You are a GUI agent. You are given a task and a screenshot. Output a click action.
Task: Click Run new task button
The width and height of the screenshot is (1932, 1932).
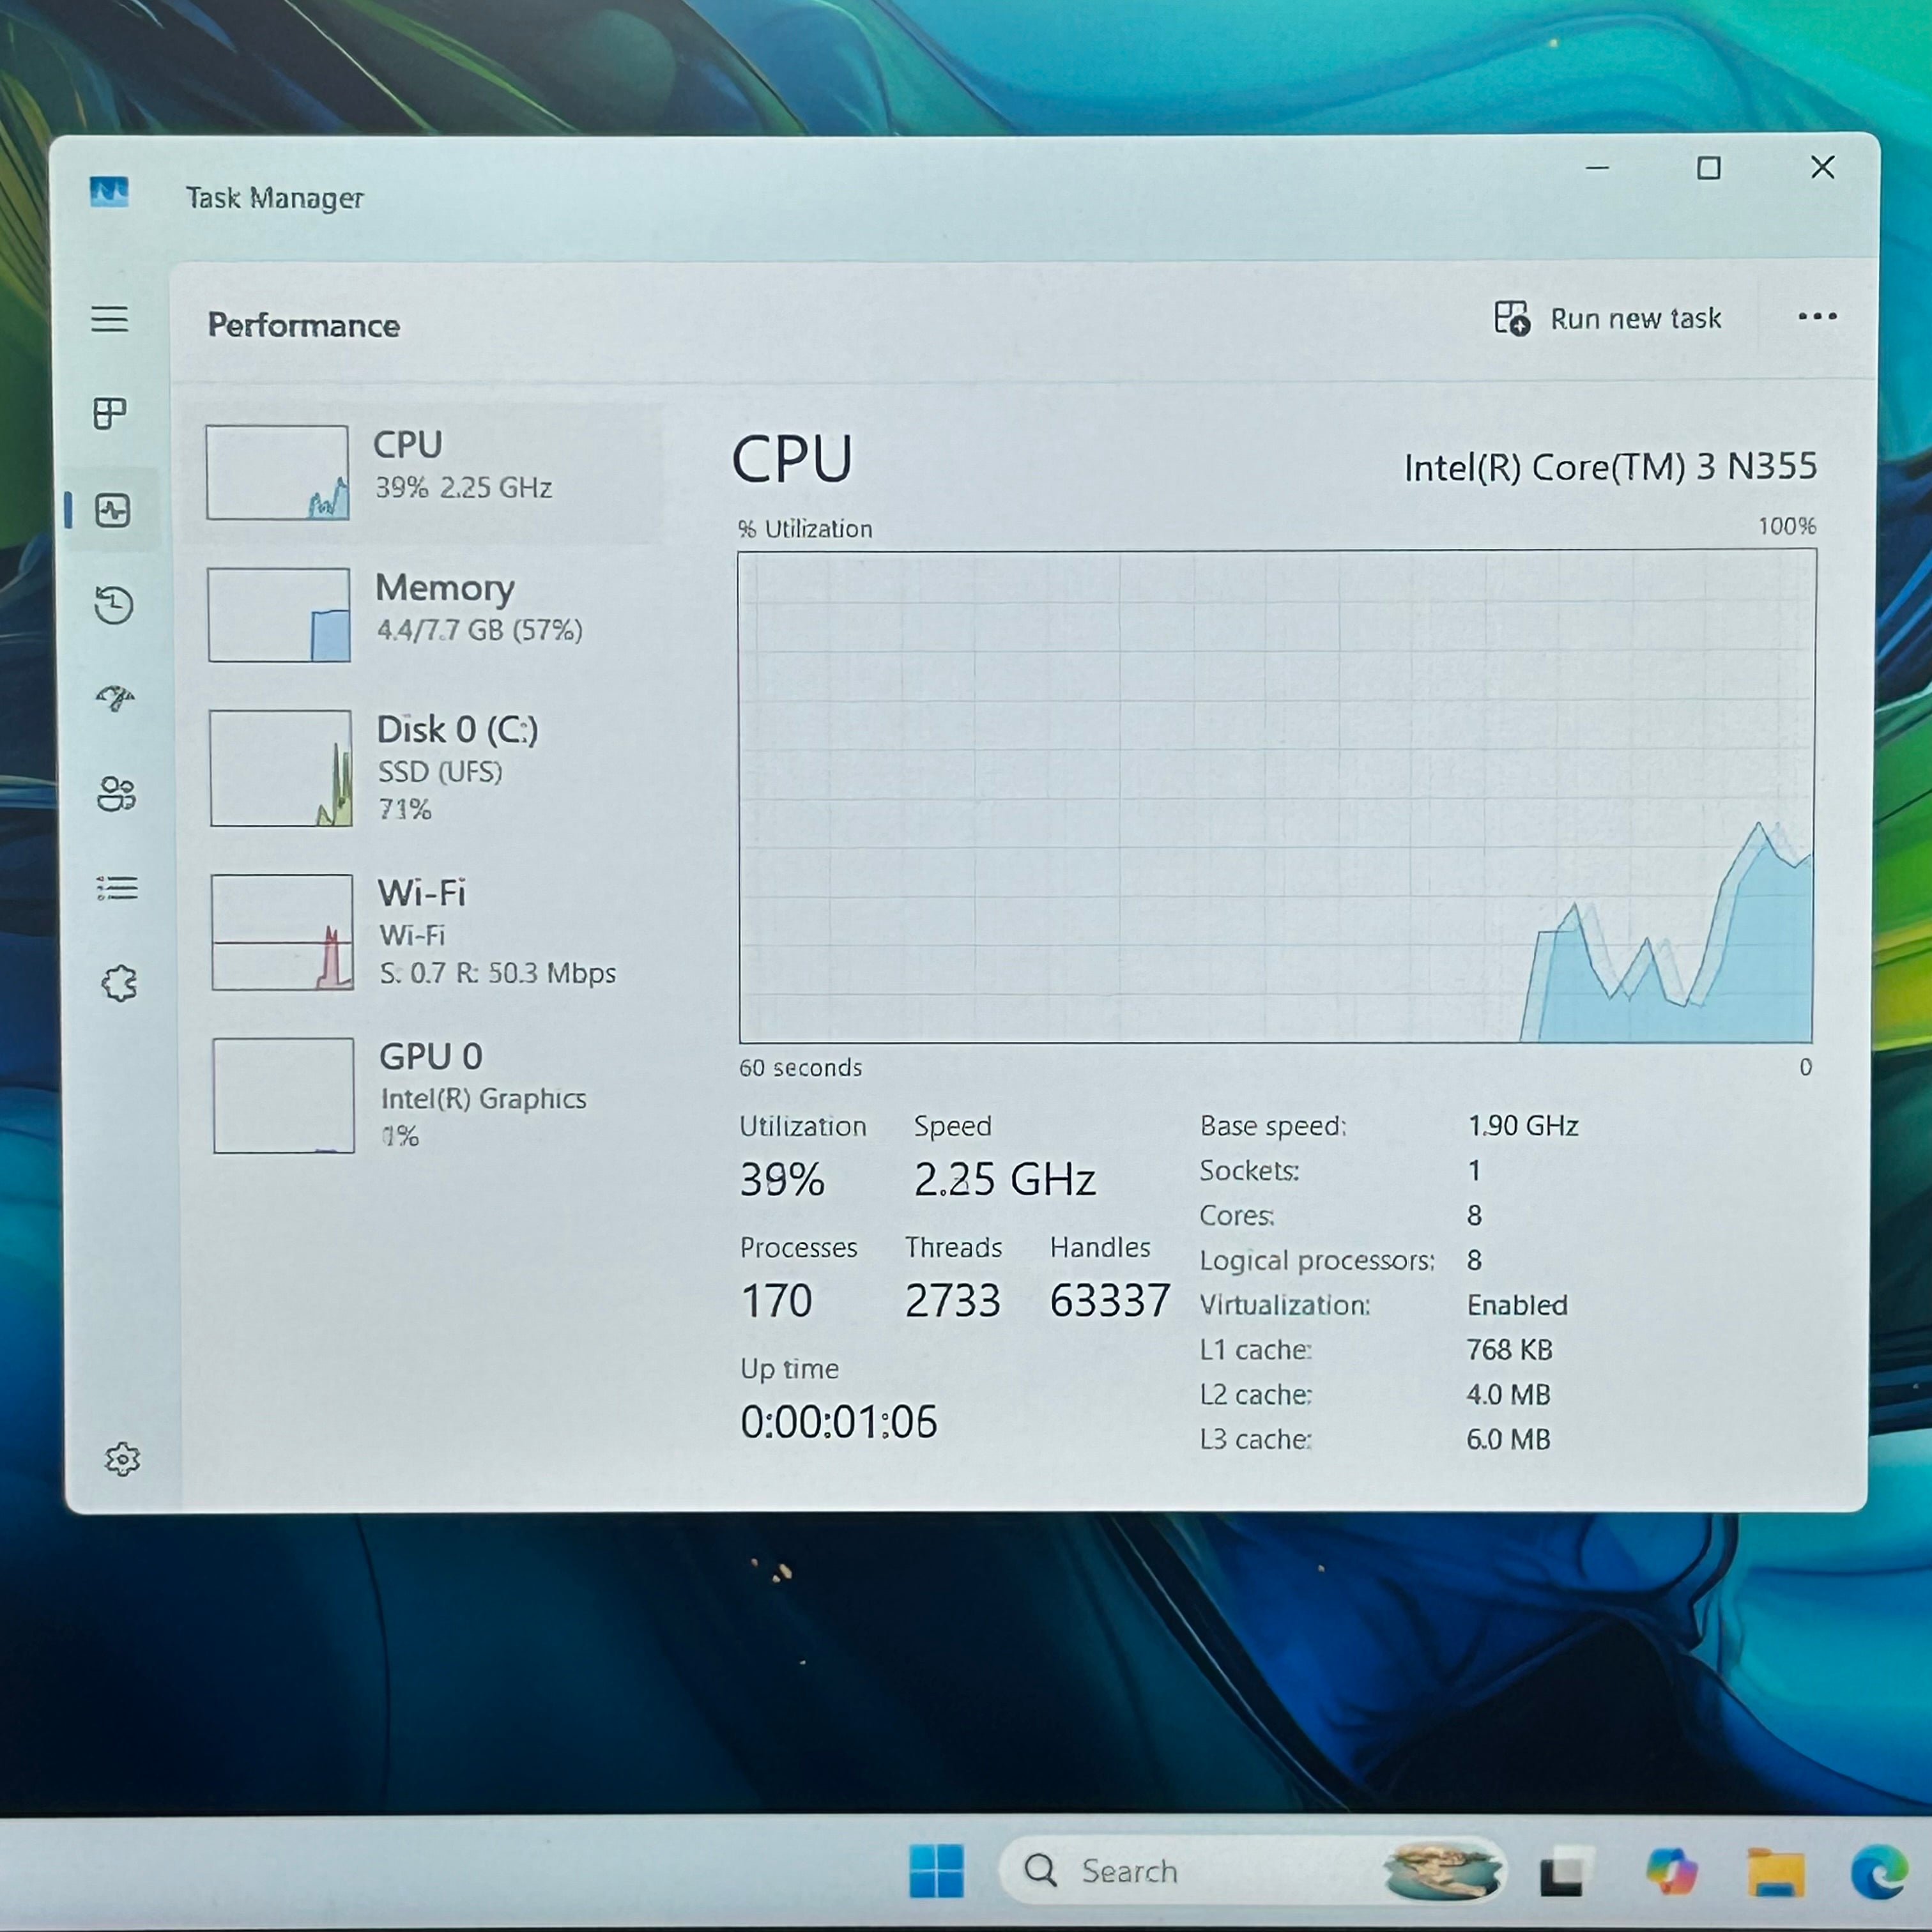tap(1607, 319)
